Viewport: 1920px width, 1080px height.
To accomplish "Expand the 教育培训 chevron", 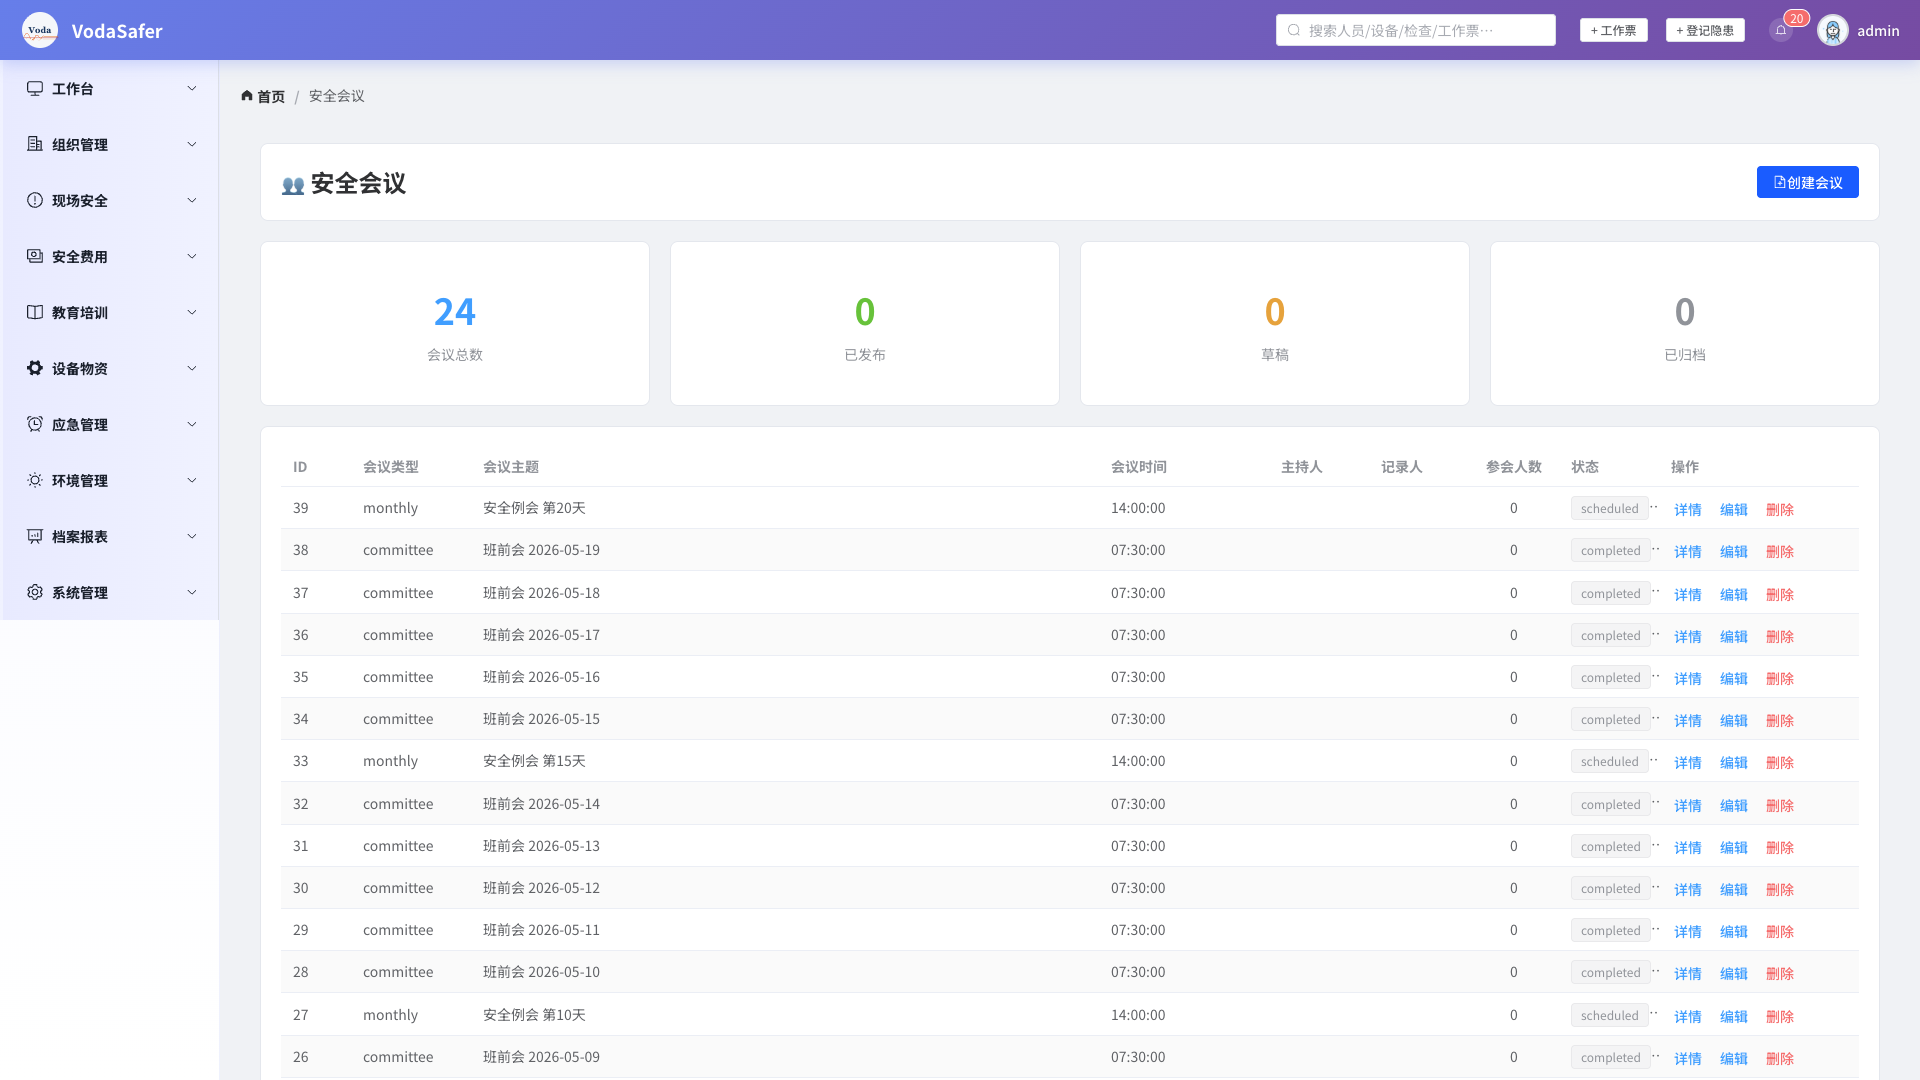I will 192,312.
